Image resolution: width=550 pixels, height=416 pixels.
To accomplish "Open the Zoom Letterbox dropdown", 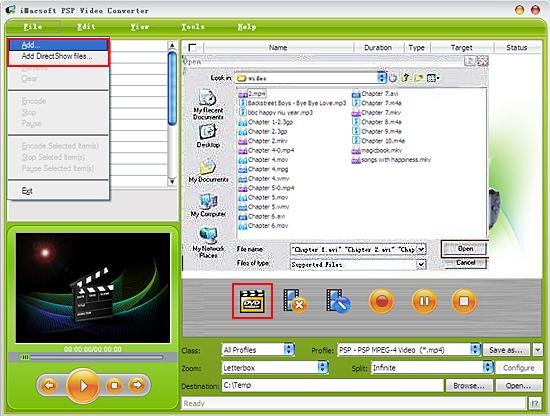I will click(x=323, y=368).
